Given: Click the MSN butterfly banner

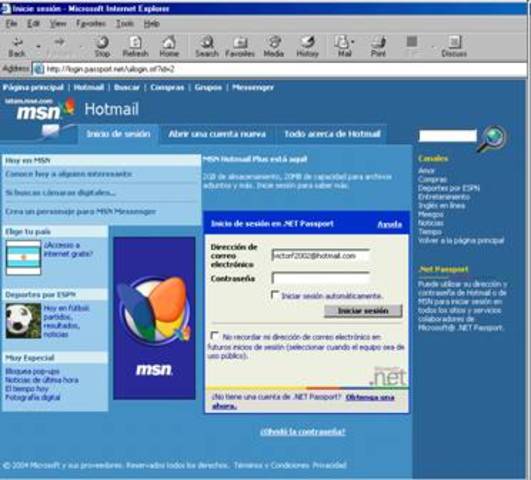Looking at the screenshot, I should 154,318.
